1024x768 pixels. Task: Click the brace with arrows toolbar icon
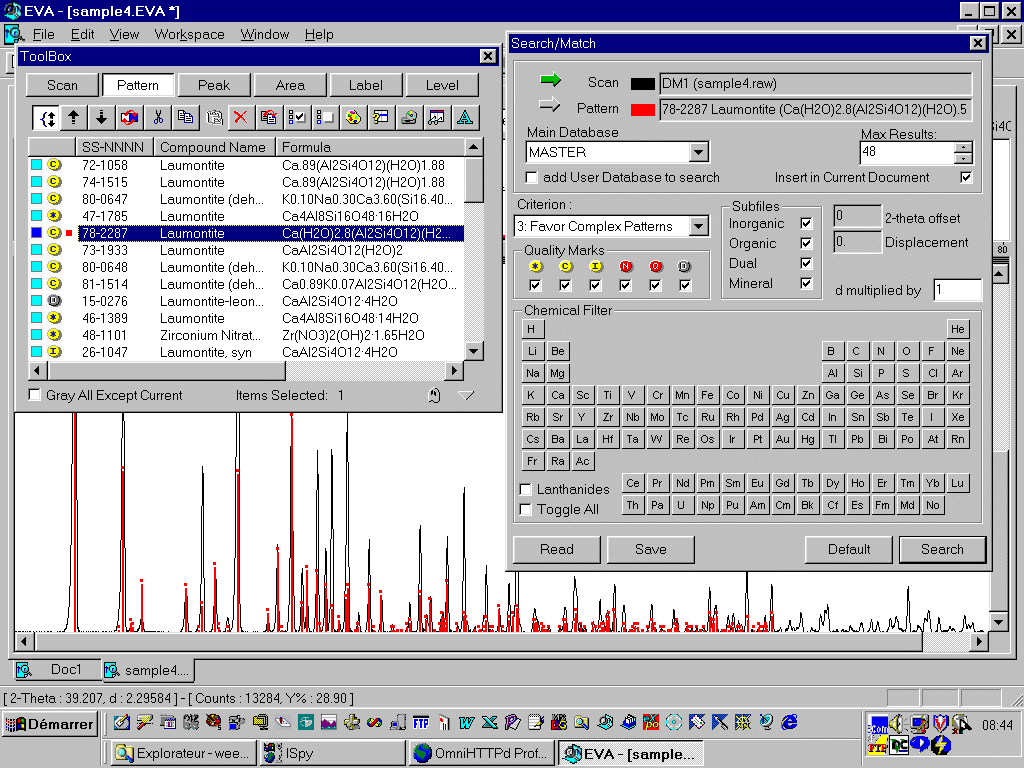46,118
